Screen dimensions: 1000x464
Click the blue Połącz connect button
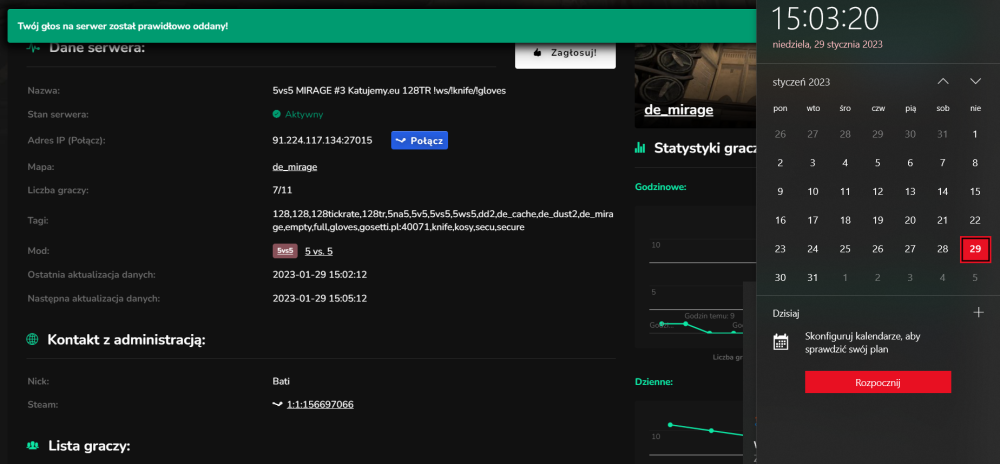pos(419,140)
